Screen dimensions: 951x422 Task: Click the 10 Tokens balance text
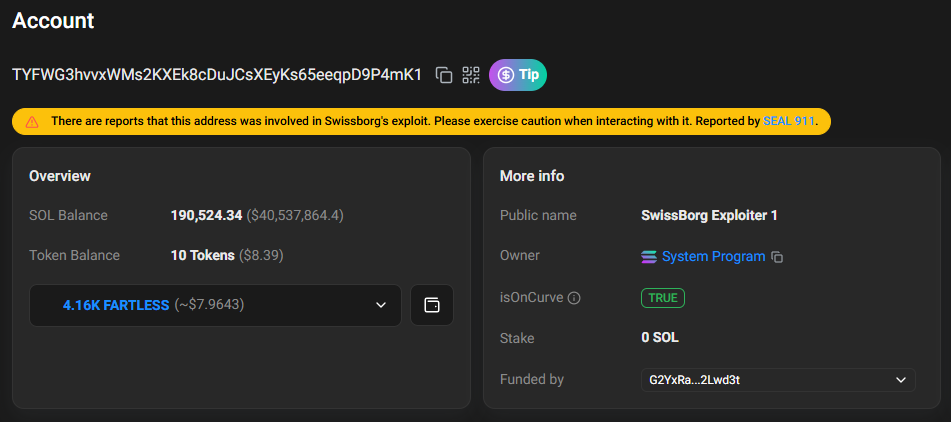pyautogui.click(x=203, y=255)
